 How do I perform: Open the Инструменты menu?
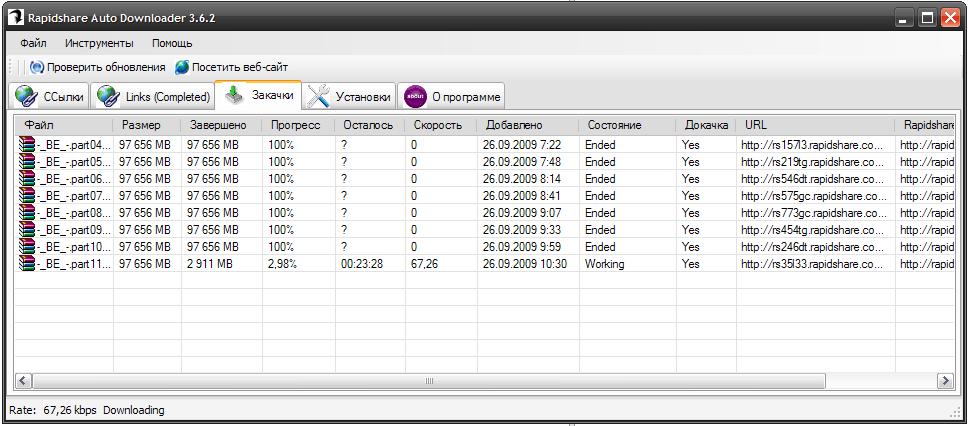click(x=99, y=44)
